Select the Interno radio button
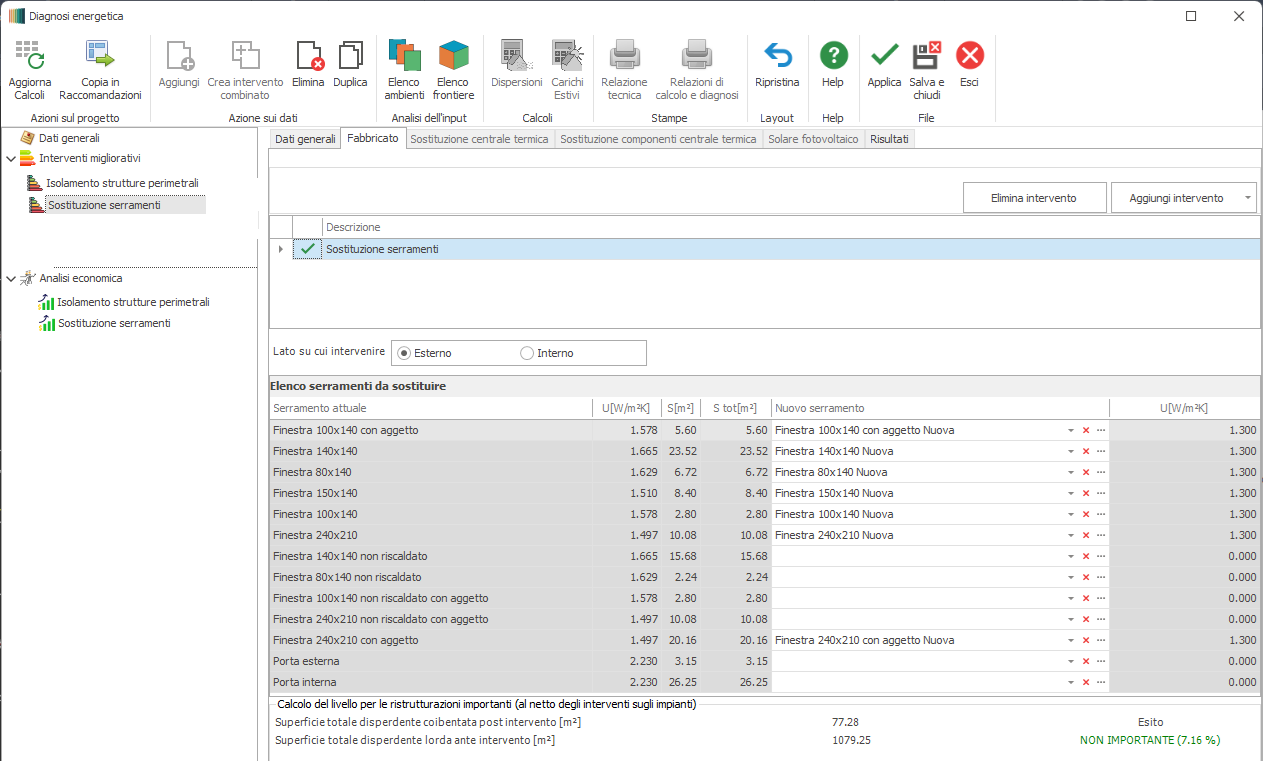Screen dimensions: 1263x761 pos(527,353)
